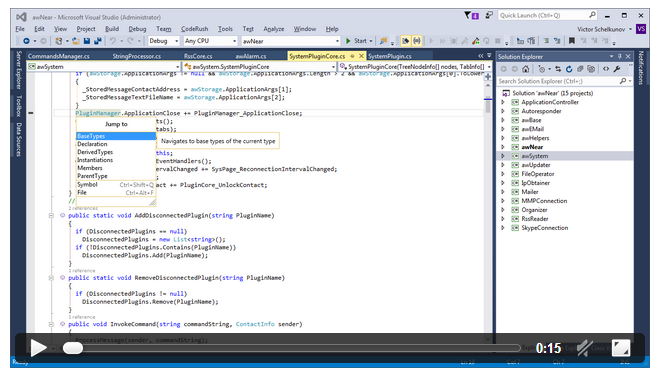Click the Properties wrench icon
Image resolution: width=659 pixels, height=375 pixels.
click(x=617, y=69)
